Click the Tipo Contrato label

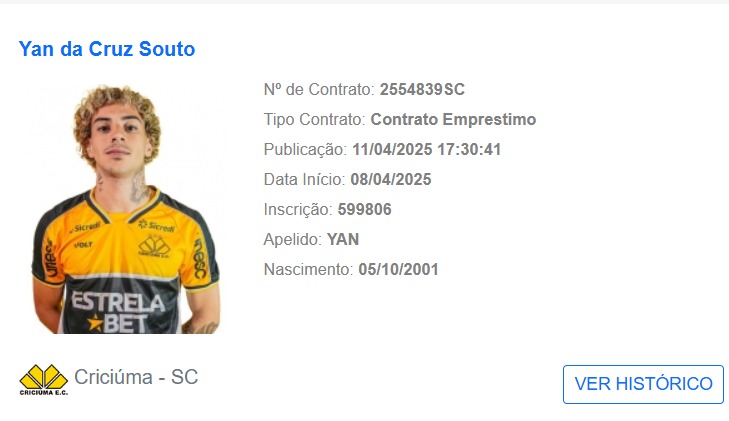[x=315, y=119]
